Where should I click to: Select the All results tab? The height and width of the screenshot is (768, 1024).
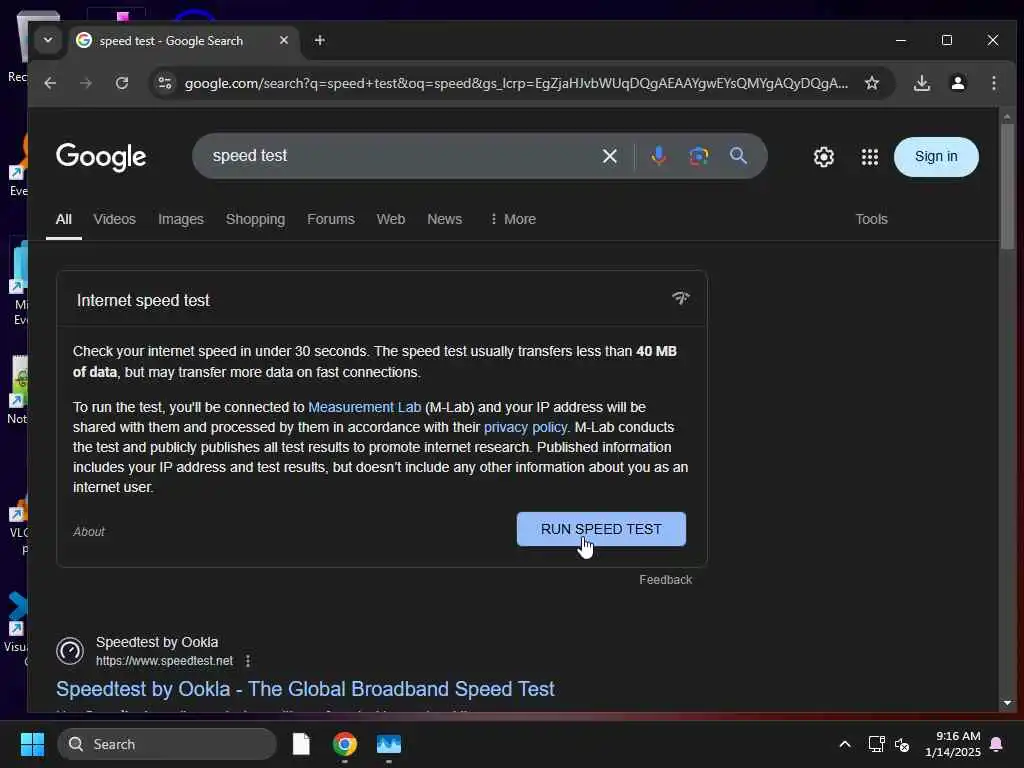(63, 219)
